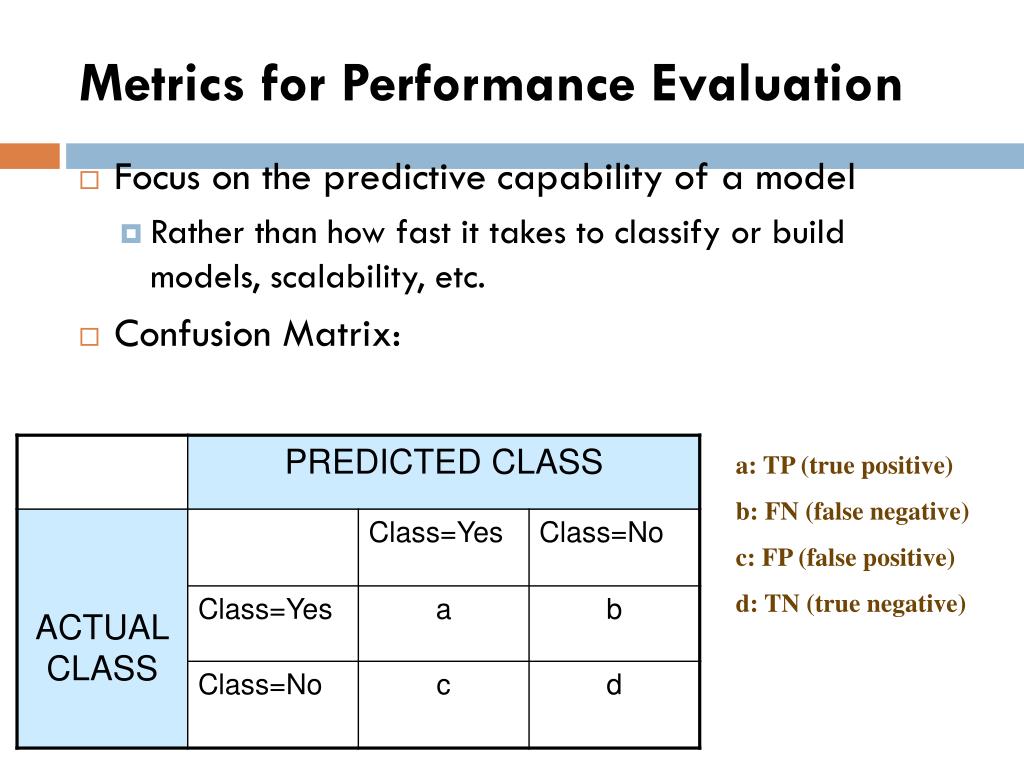Click the ACTUAL CLASS header cell
1024x768 pixels.
(103, 628)
